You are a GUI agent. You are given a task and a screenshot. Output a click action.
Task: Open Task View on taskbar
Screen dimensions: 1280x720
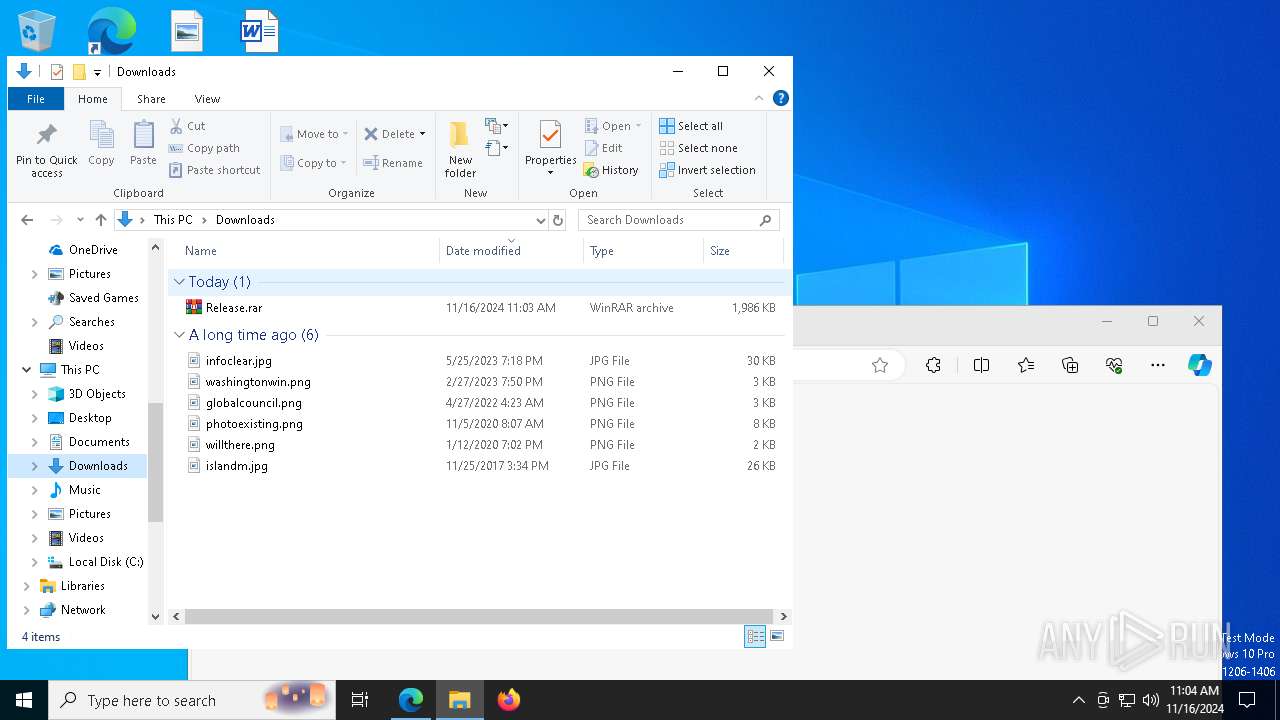coord(360,700)
